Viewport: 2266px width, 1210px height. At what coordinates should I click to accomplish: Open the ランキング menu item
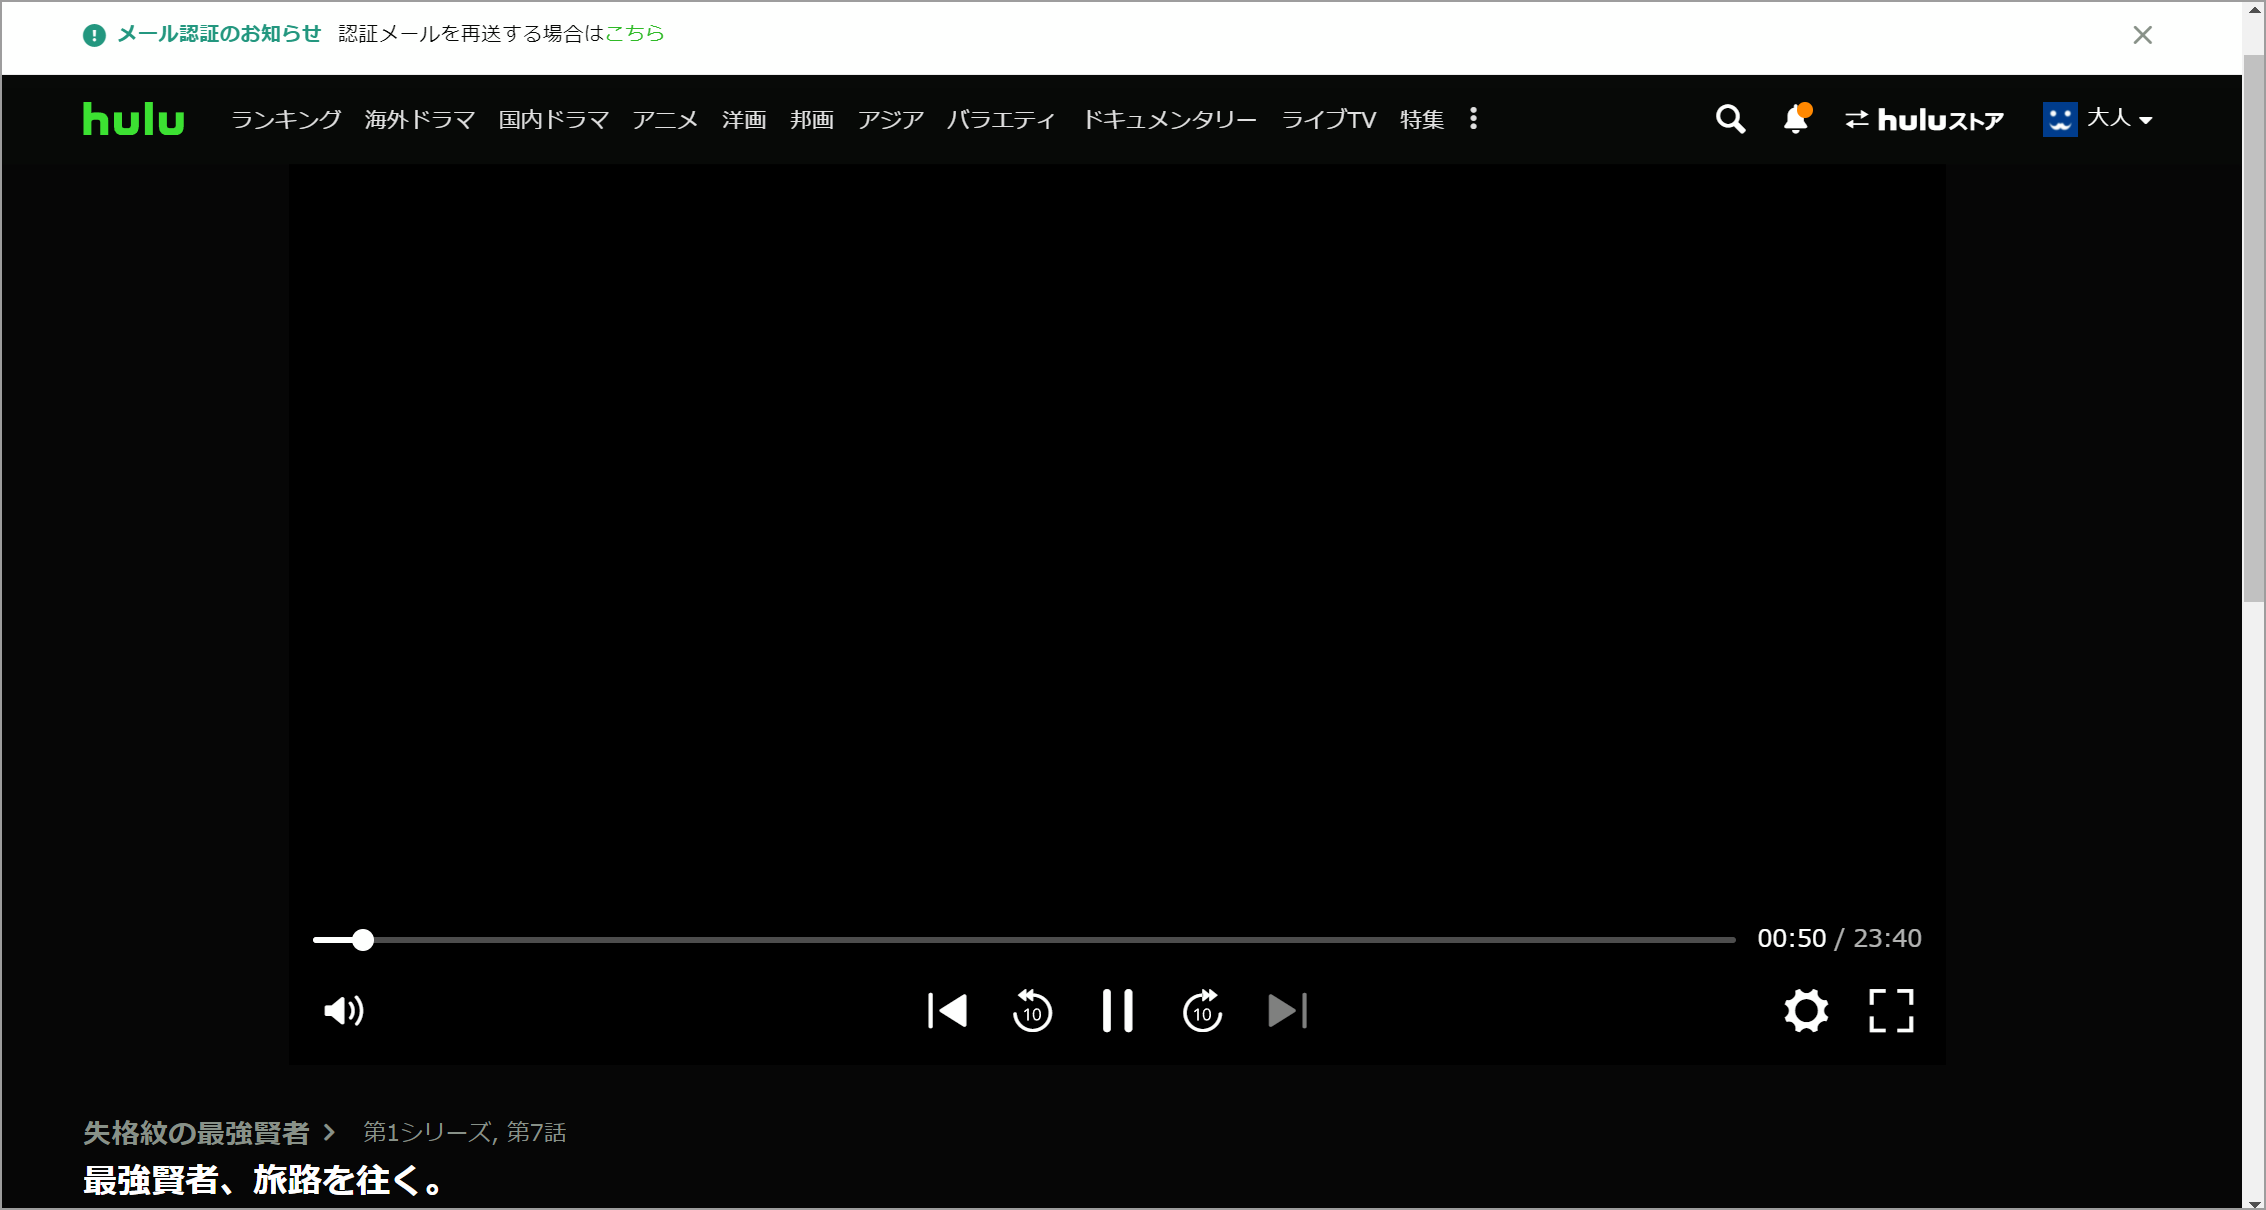(x=286, y=120)
